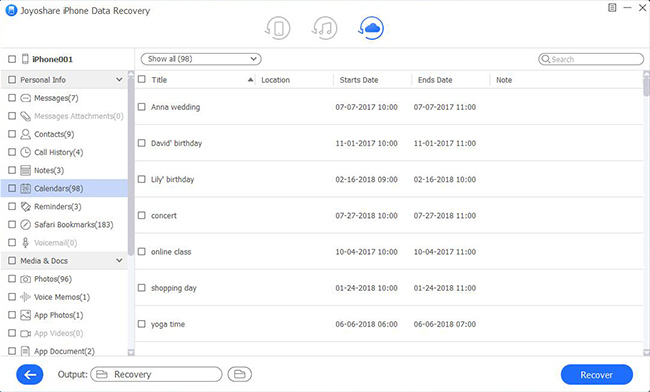This screenshot has height=392, width=650.
Task: Click the Reminders tag icon
Action: click(26, 206)
